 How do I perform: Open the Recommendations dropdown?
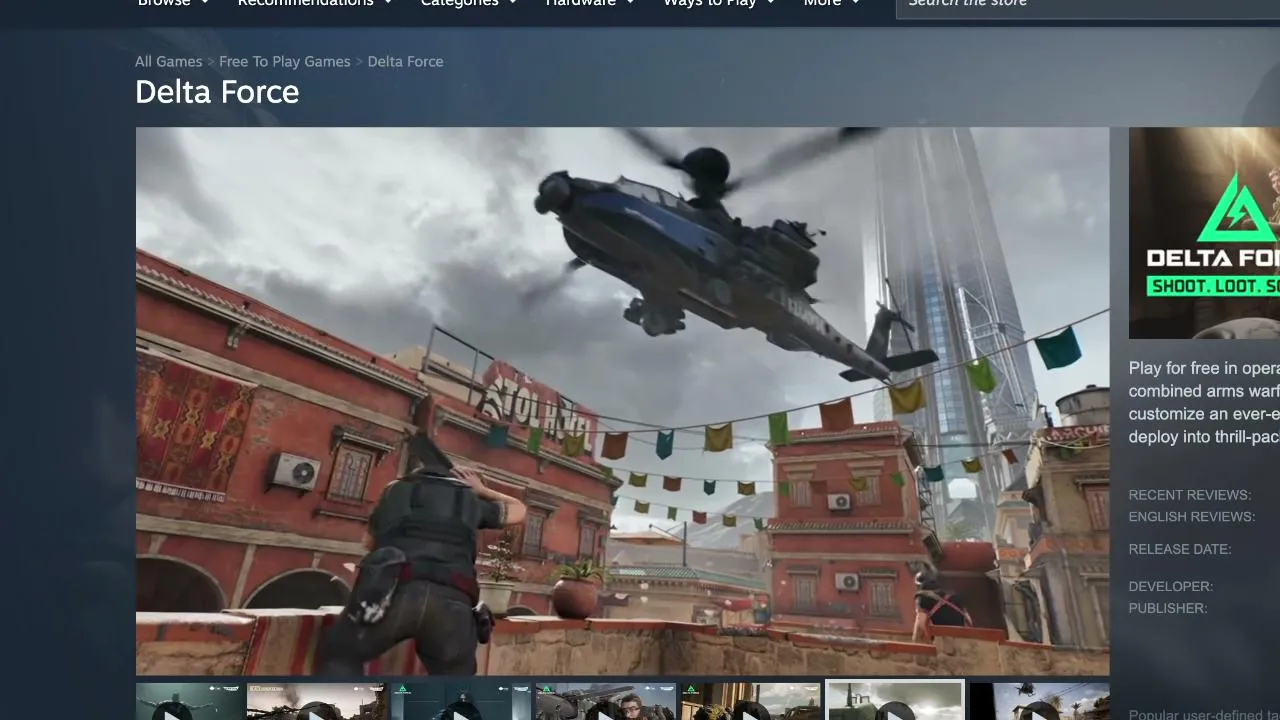pos(314,3)
